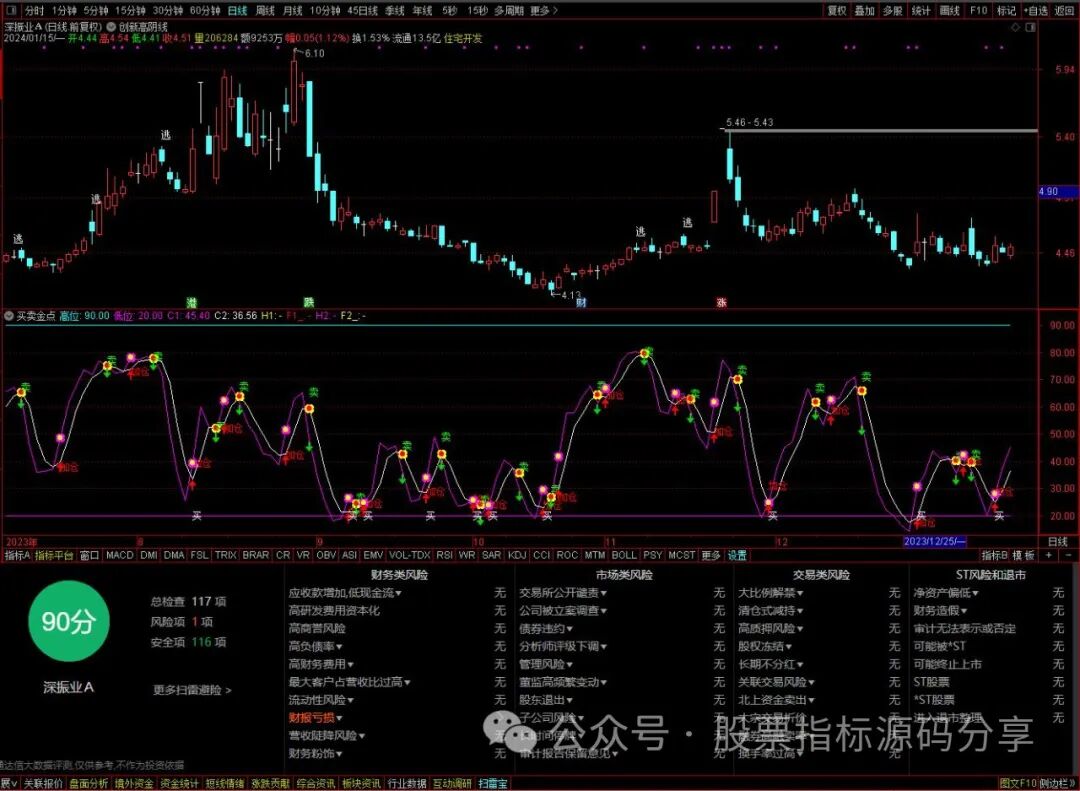Image resolution: width=1080 pixels, height=791 pixels.
Task: Select the KDJ indicator tab
Action: (x=517, y=555)
